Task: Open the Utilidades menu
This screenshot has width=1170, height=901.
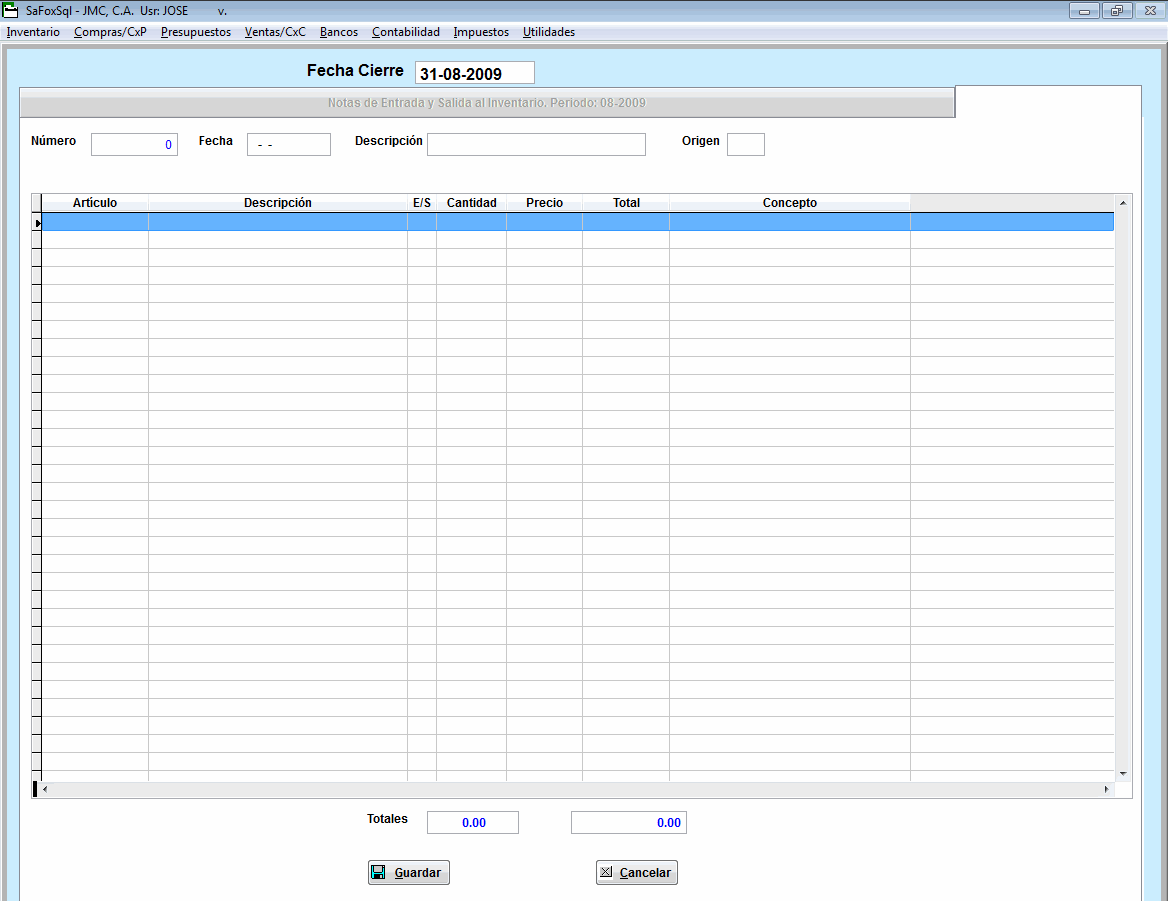Action: point(549,32)
